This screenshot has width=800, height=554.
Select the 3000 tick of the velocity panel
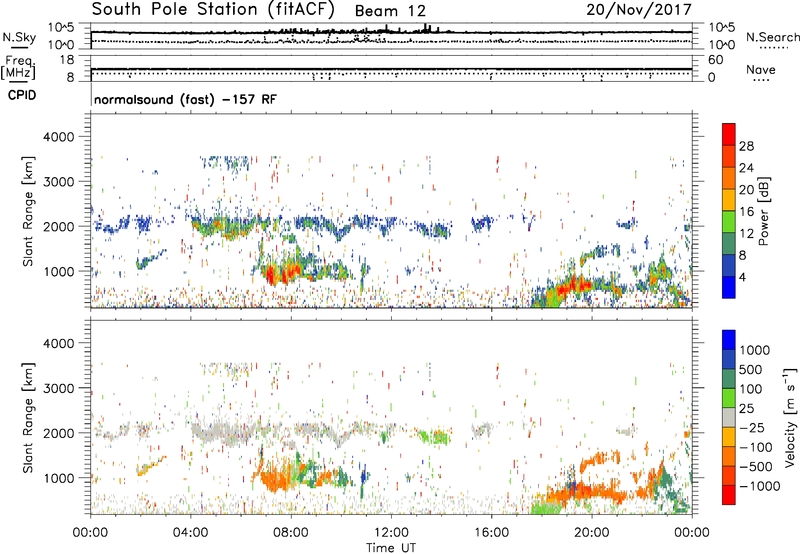pos(58,388)
